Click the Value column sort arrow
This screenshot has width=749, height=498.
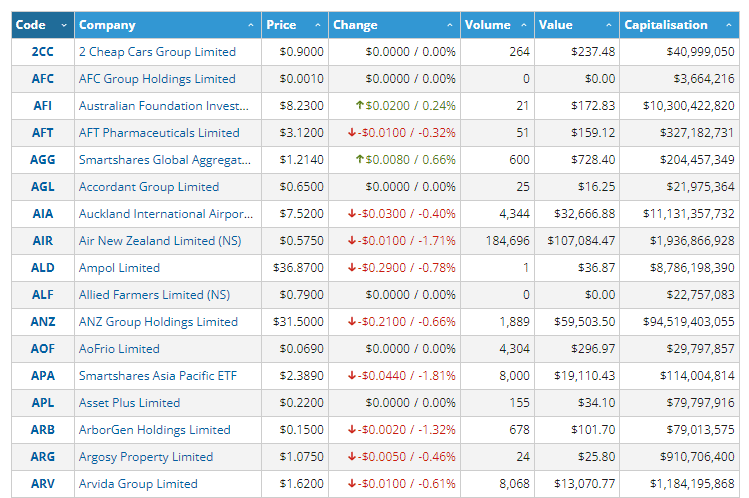coord(607,25)
